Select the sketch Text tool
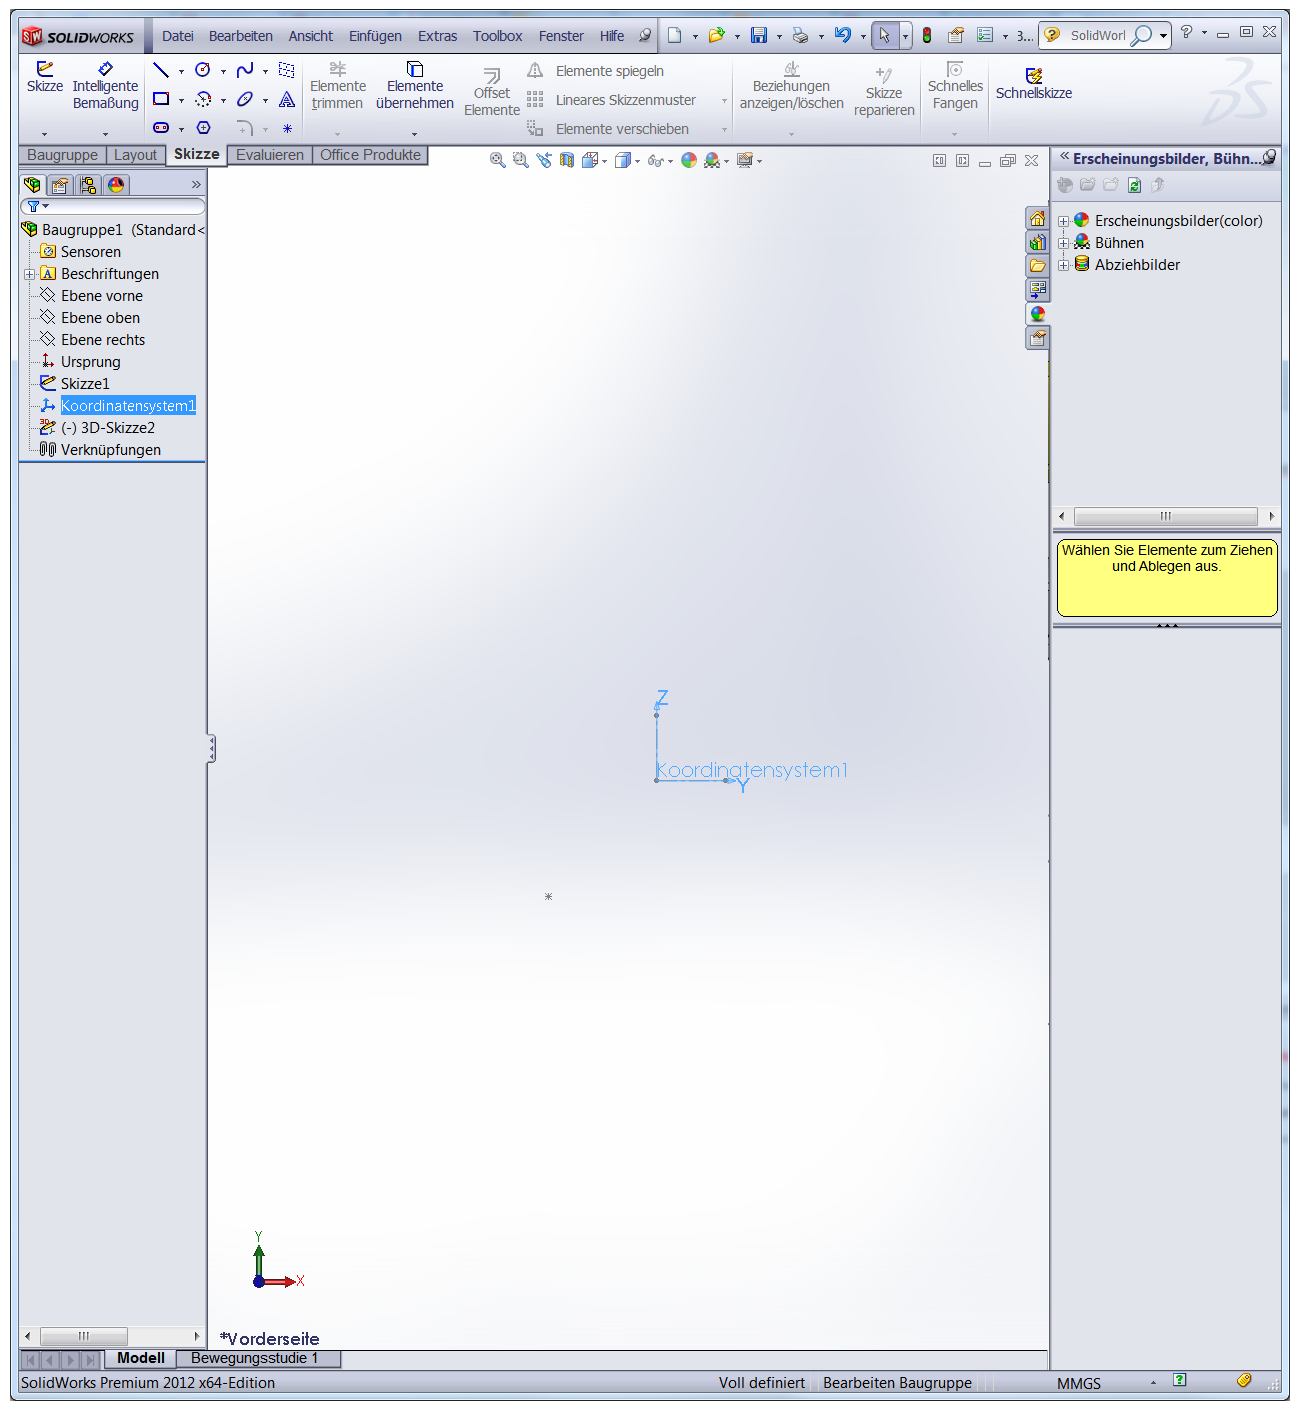The image size is (1303, 1425). 287,99
